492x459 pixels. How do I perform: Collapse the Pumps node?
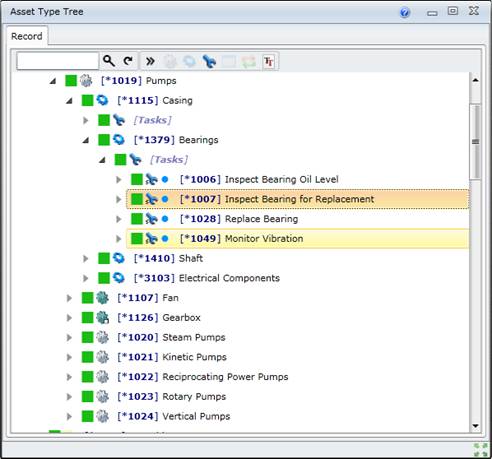(53, 81)
